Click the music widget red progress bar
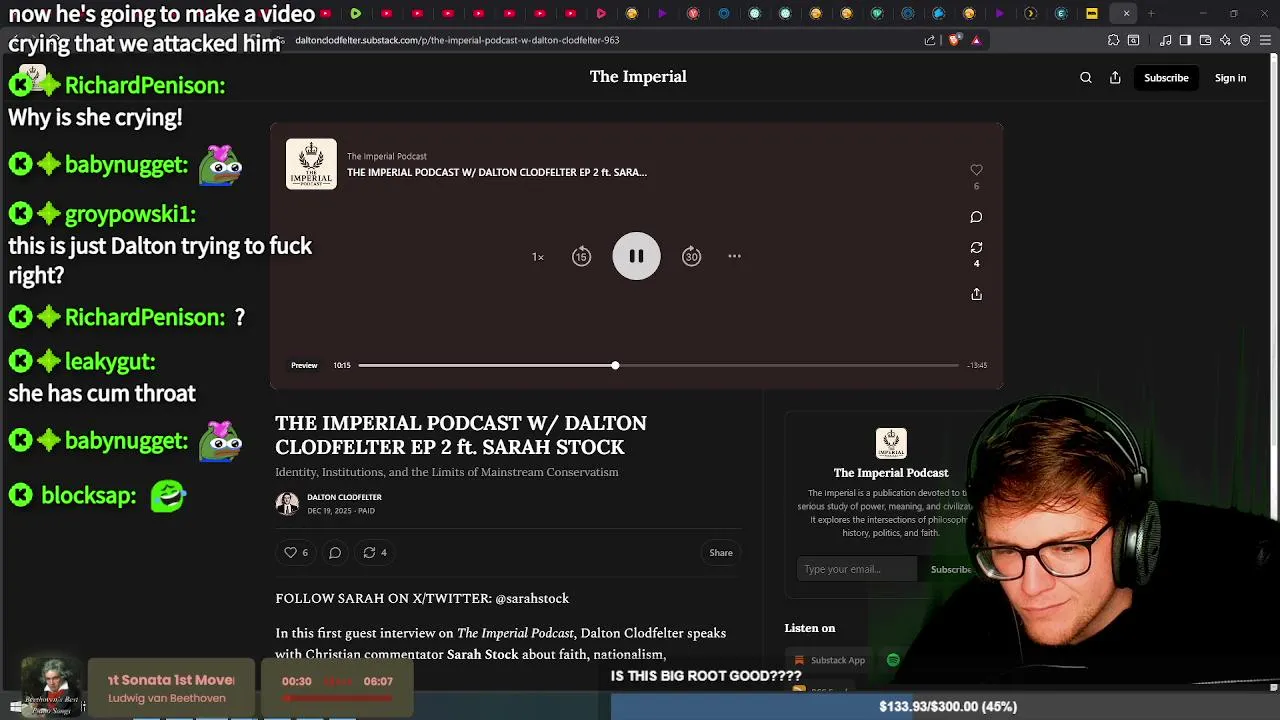The image size is (1280, 720). 337,698
